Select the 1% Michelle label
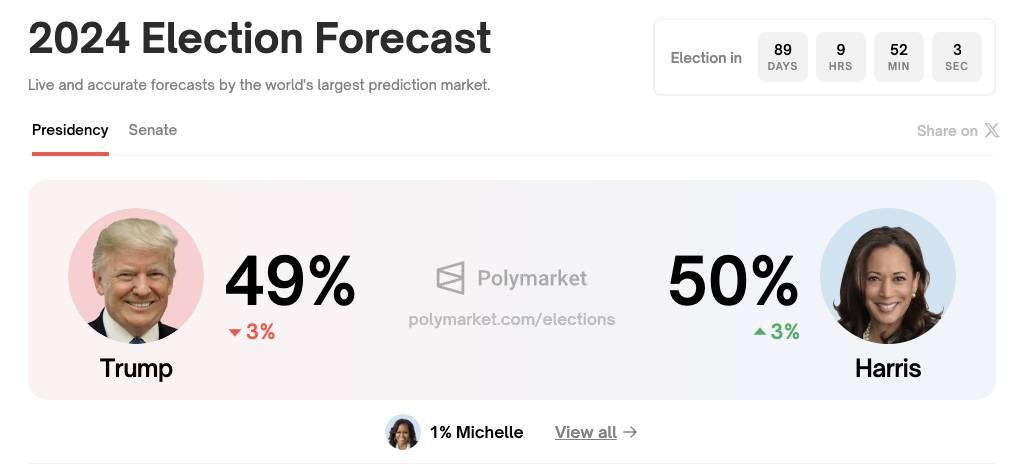1030x476 pixels. click(476, 432)
